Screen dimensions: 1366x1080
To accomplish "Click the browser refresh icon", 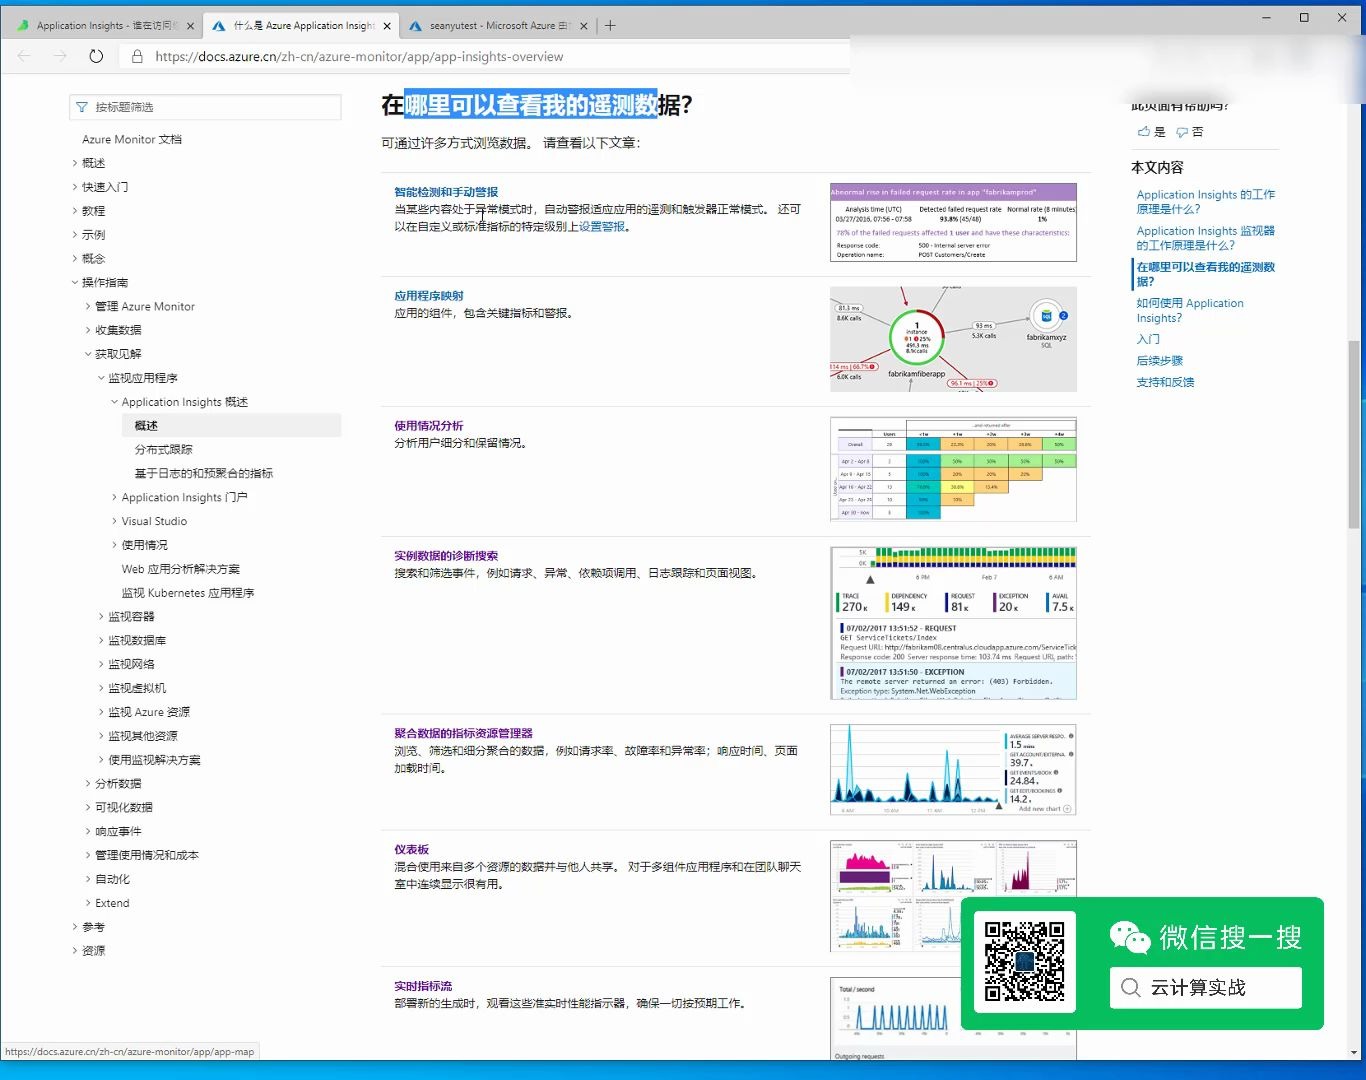I will click(96, 56).
